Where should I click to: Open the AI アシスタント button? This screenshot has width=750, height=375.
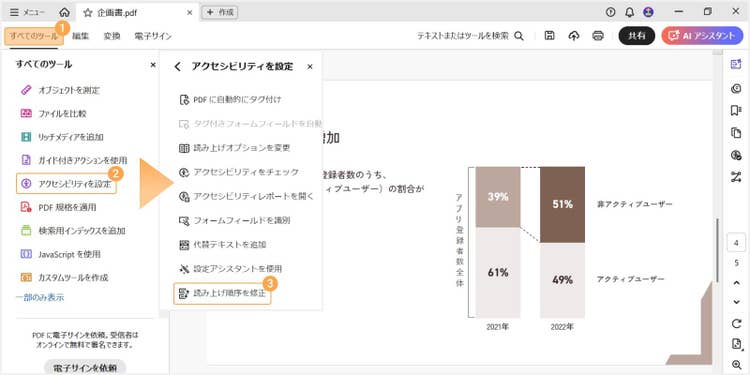click(x=702, y=36)
